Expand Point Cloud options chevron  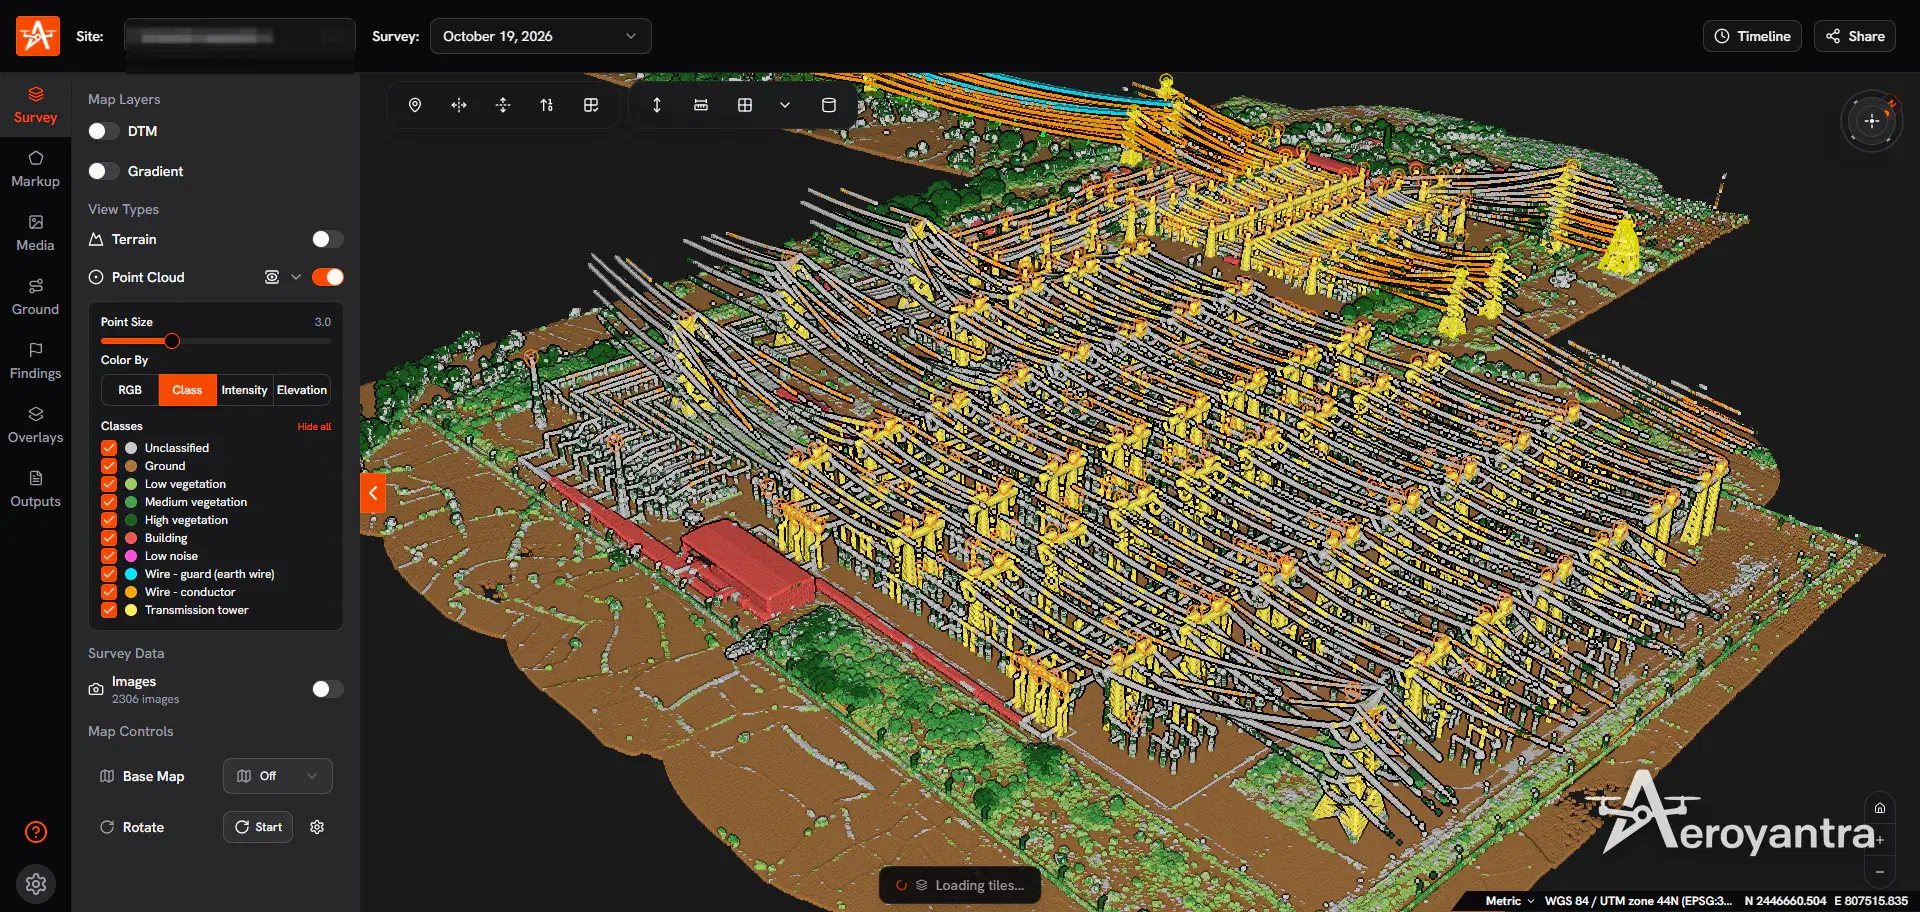point(296,277)
